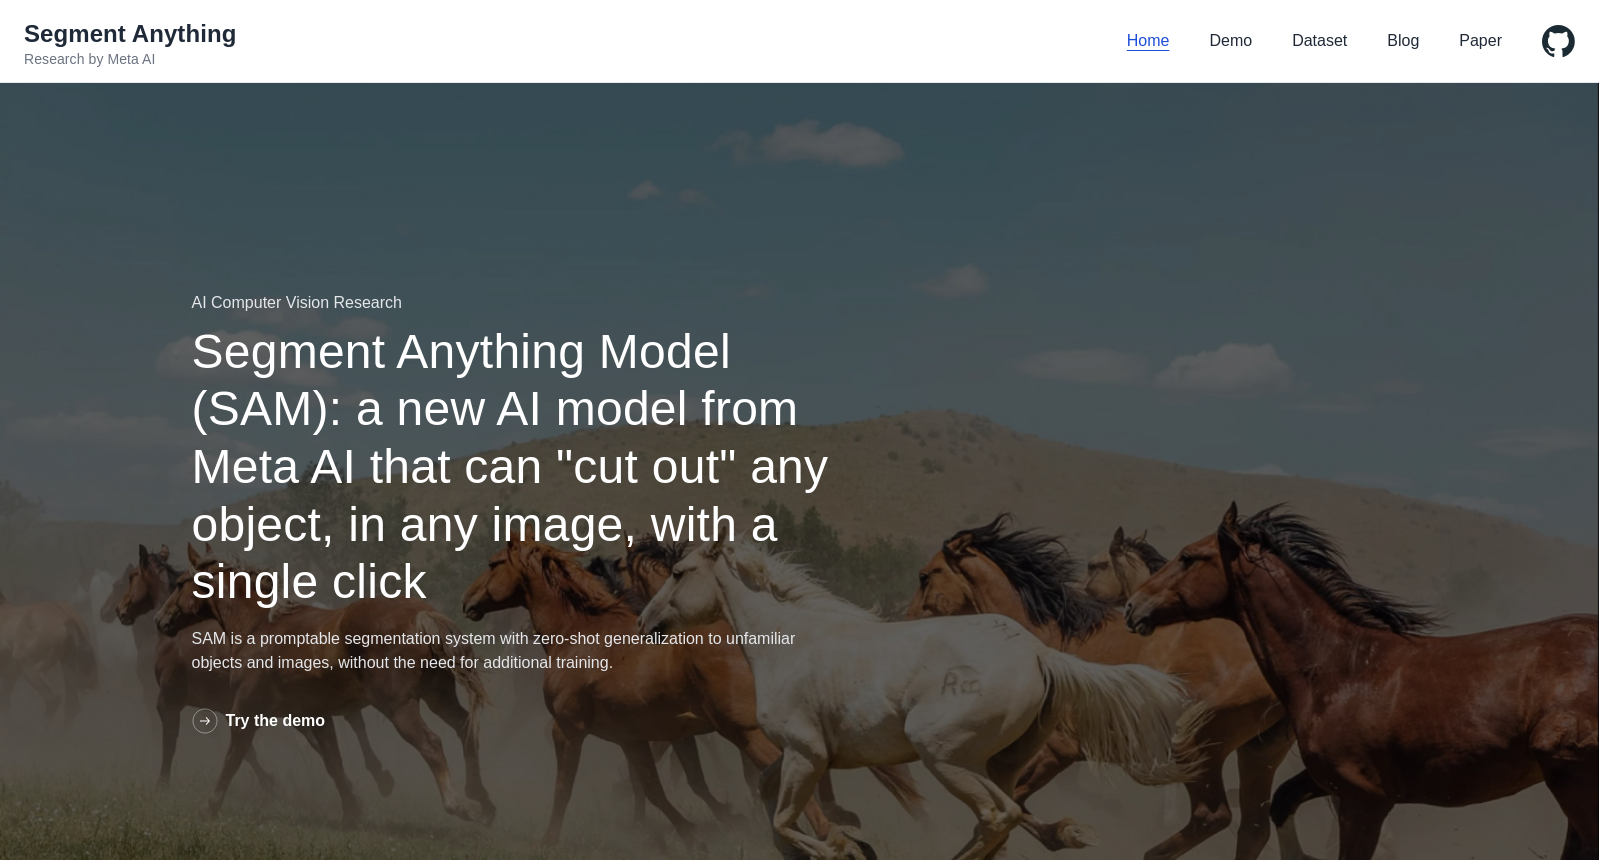The width and height of the screenshot is (1599, 860).
Task: Click the circled arrow icon beside Try the demo
Action: pos(205,721)
